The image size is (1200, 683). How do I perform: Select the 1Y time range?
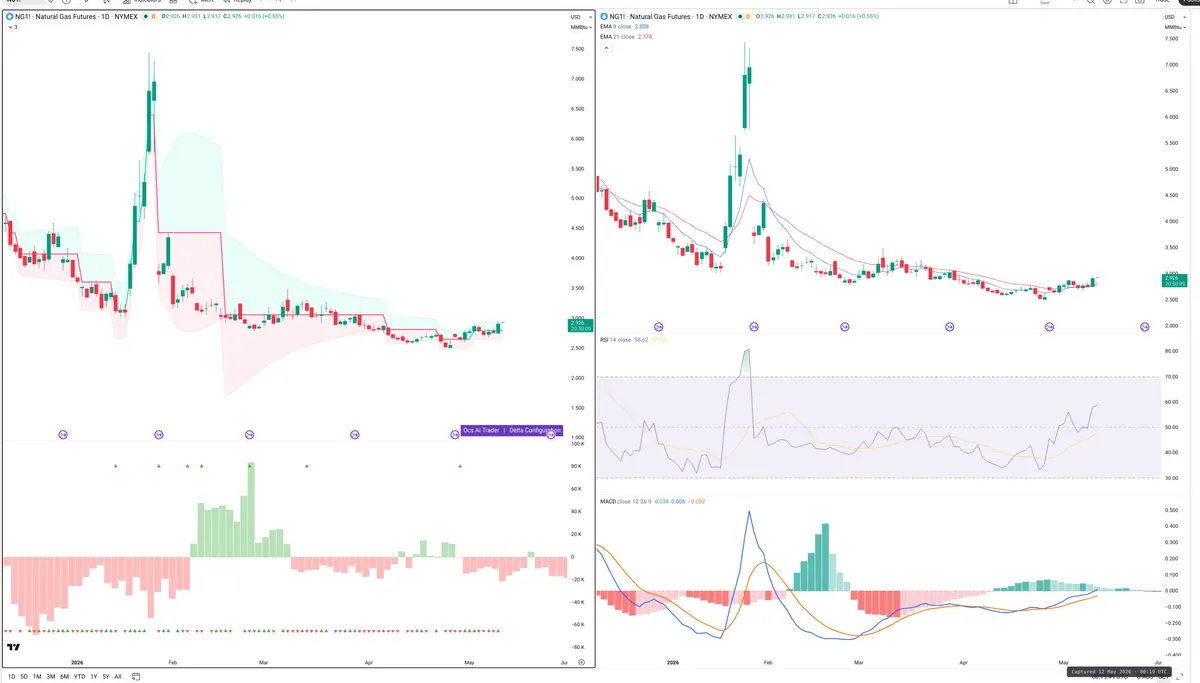(93, 676)
